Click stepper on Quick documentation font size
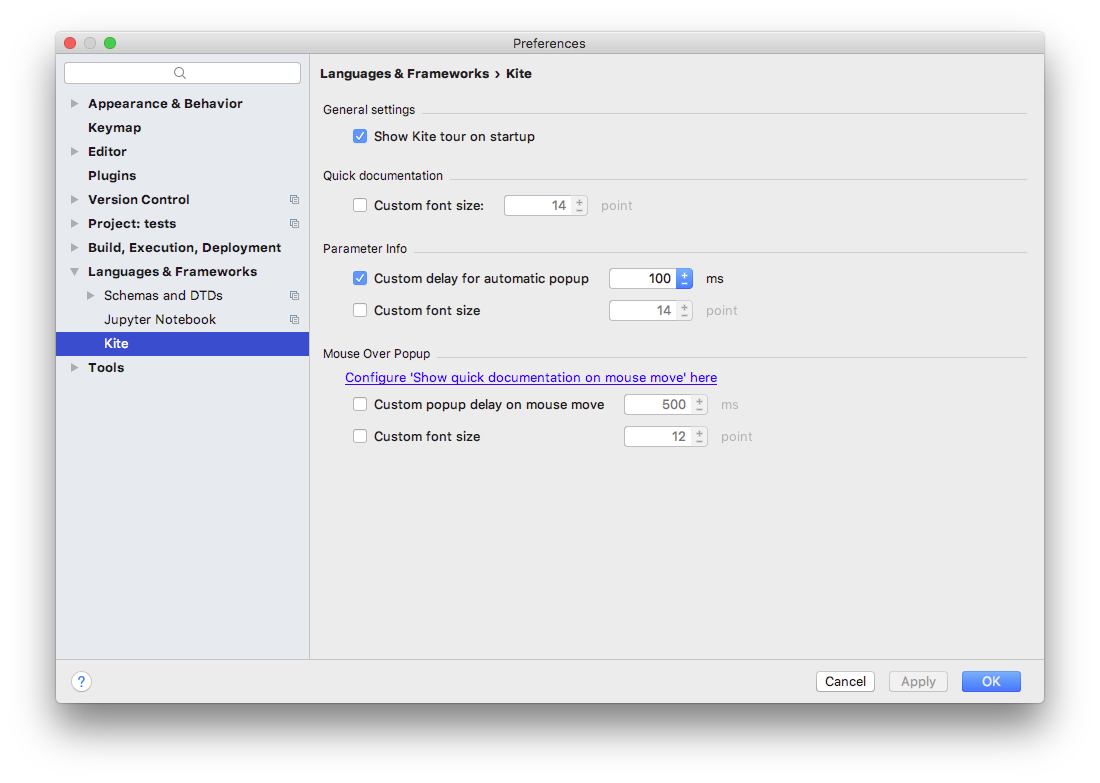Viewport: 1100px width, 783px height. pos(579,206)
